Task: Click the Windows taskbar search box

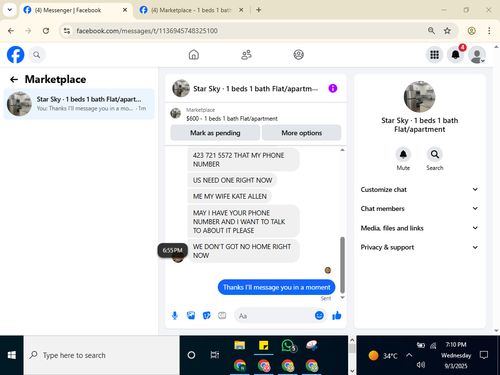Action: click(102, 355)
